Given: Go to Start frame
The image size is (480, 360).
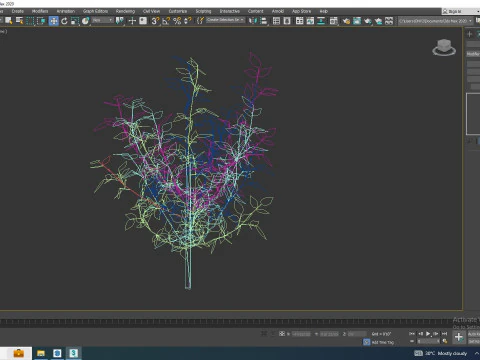Looking at the screenshot, I should [412, 333].
